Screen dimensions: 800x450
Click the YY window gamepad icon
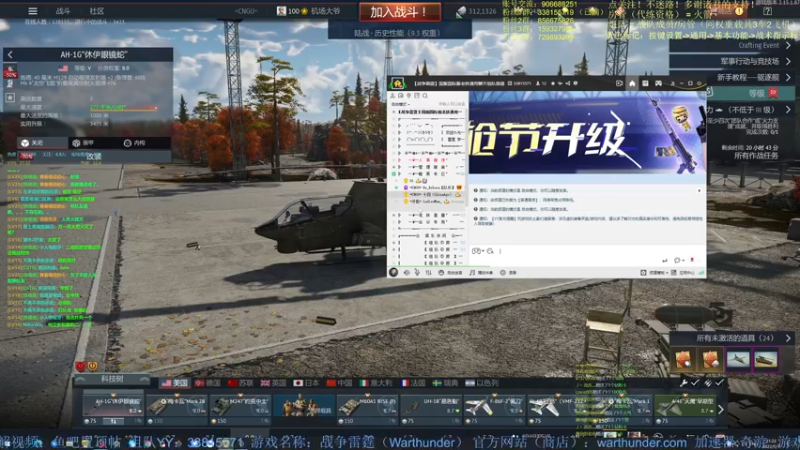pos(659,83)
